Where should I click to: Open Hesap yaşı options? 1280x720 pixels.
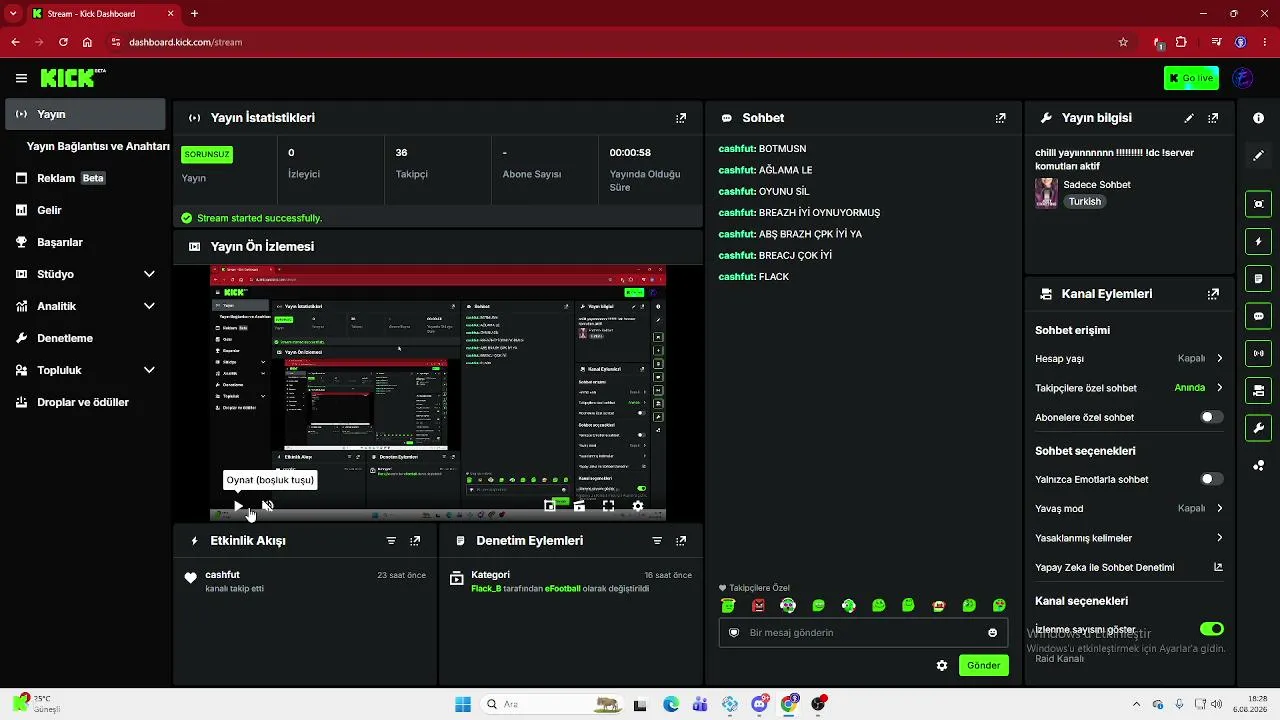[x=1129, y=358]
